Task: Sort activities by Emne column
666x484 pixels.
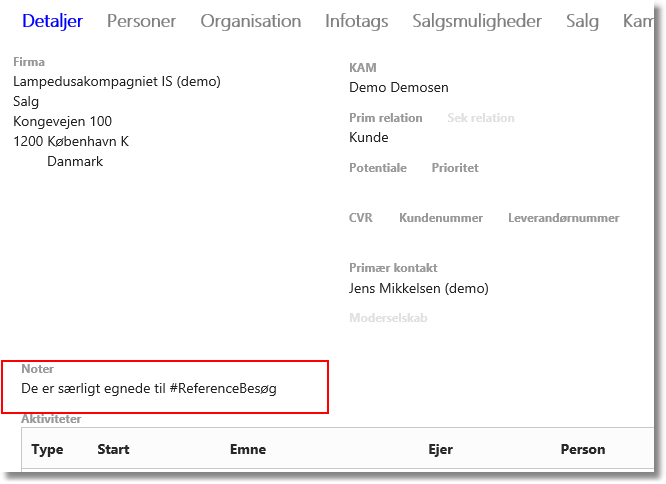Action: pyautogui.click(x=248, y=449)
